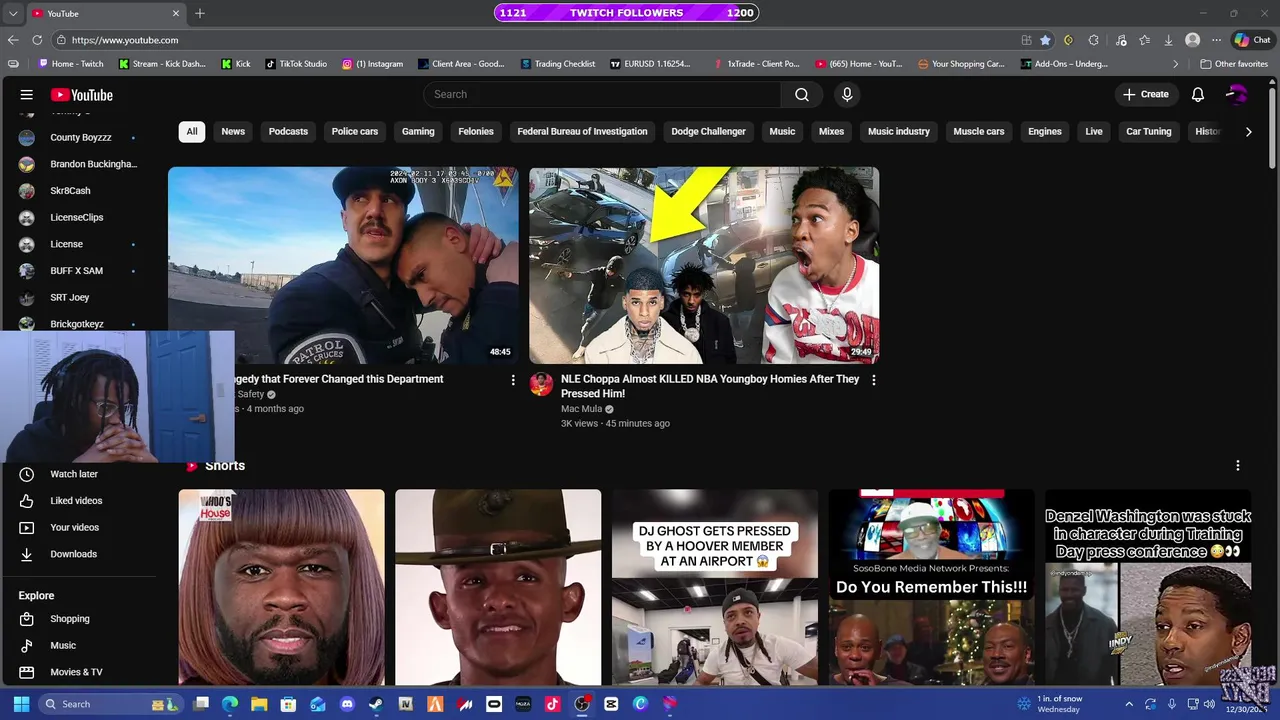
Task: Open the Home - Twitch bookmark
Action: pyautogui.click(x=70, y=64)
